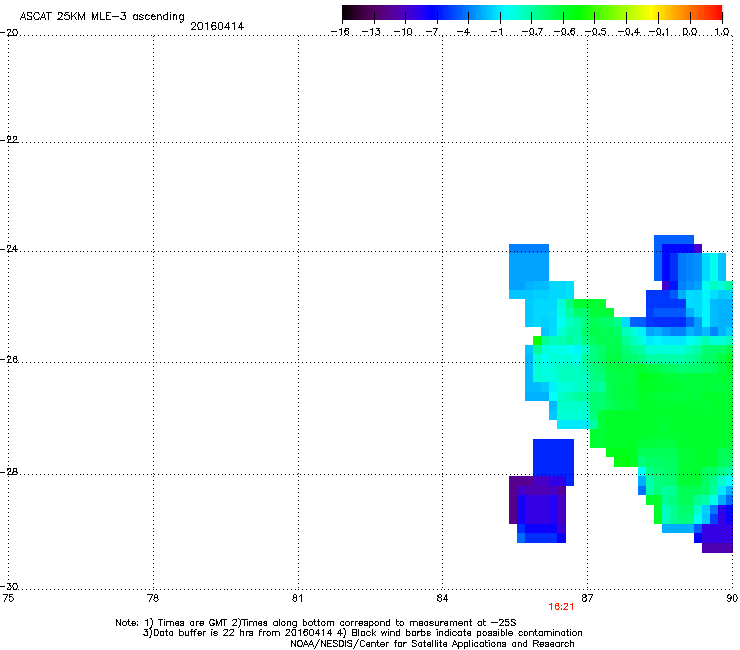Click the -0.7 colorbar tick label
Screen dimensions: 740x650
click(532, 32)
